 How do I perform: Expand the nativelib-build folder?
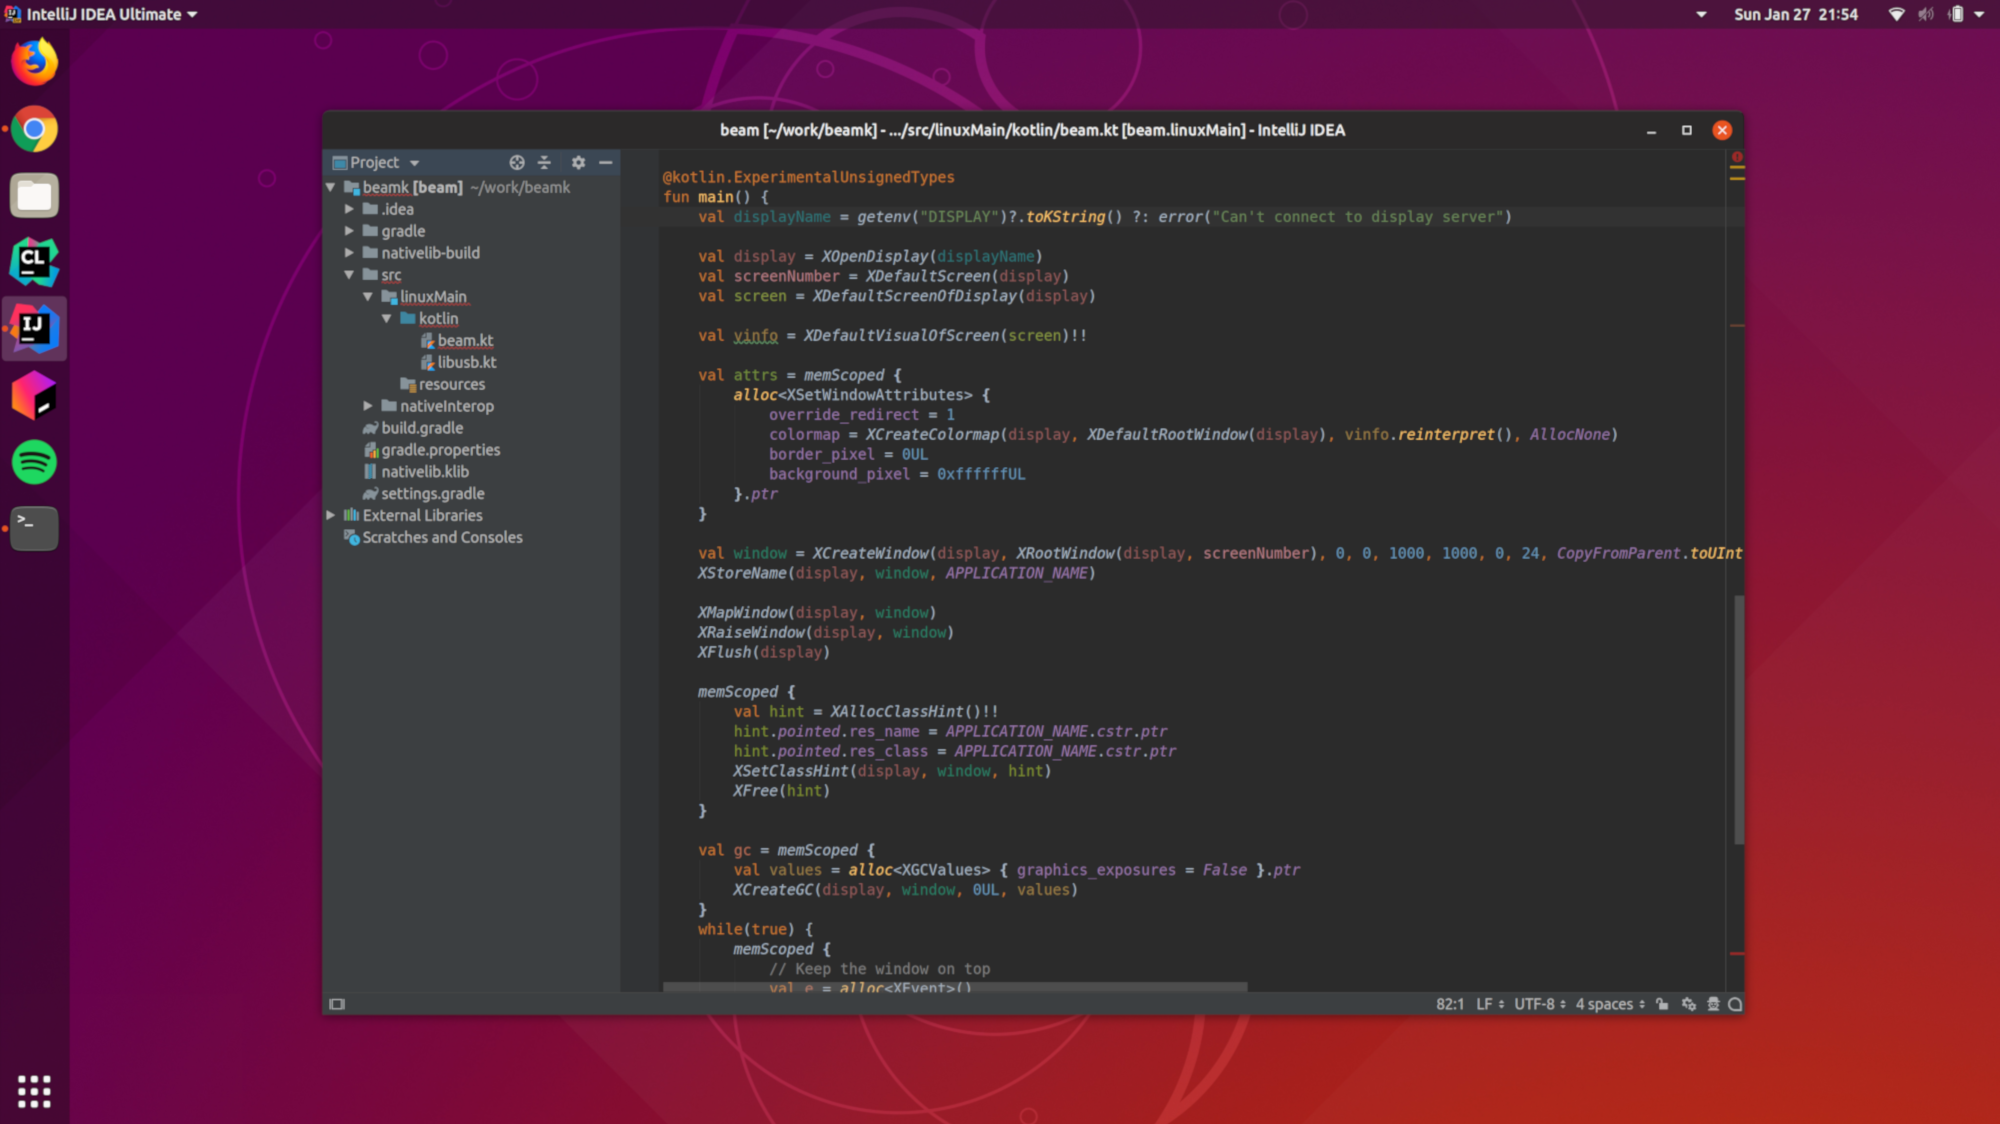349,253
